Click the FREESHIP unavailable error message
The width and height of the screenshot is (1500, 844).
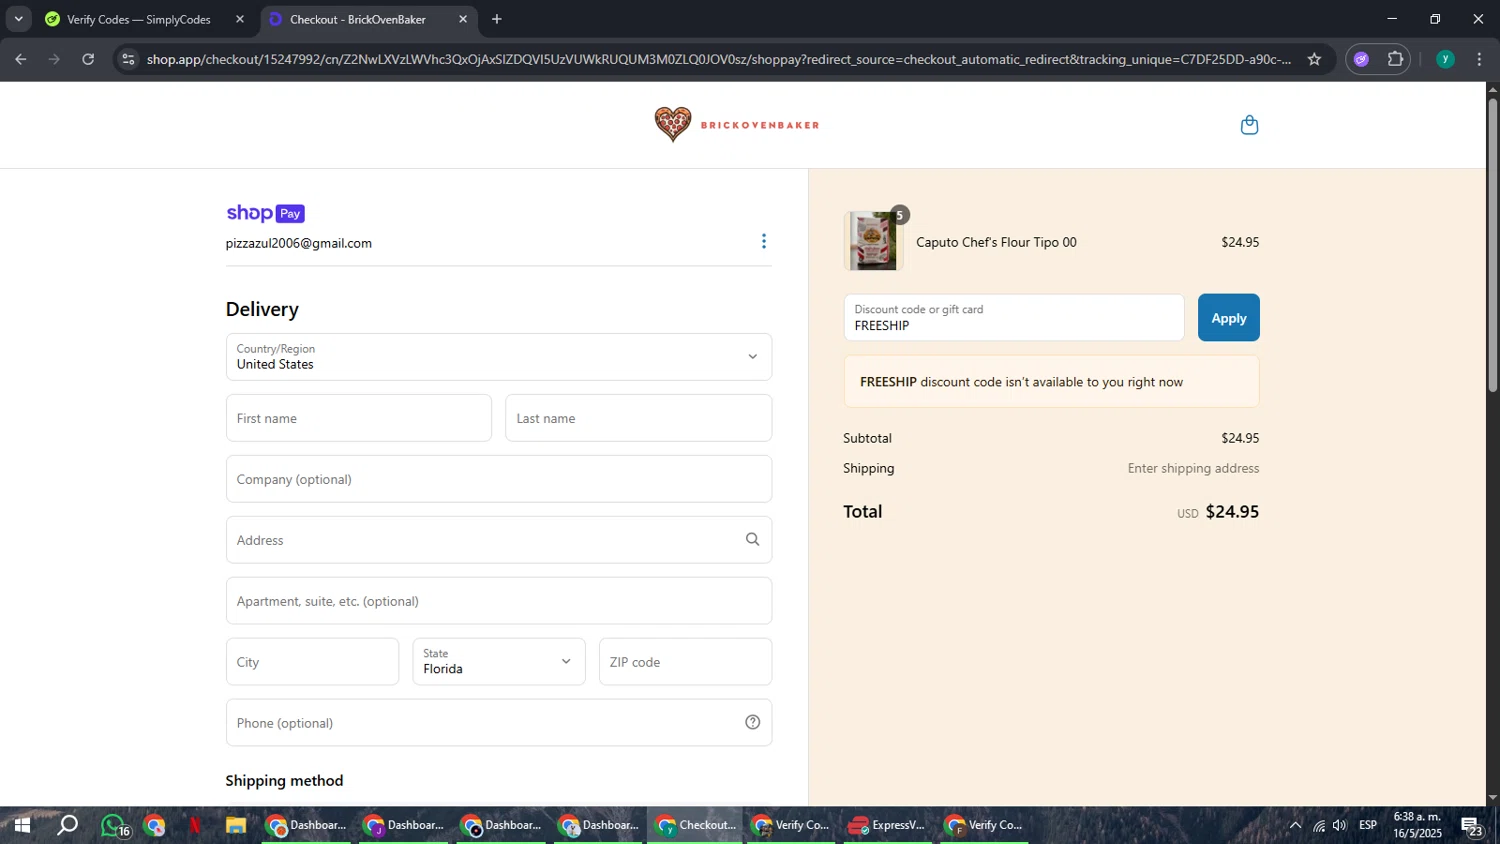pyautogui.click(x=1052, y=382)
